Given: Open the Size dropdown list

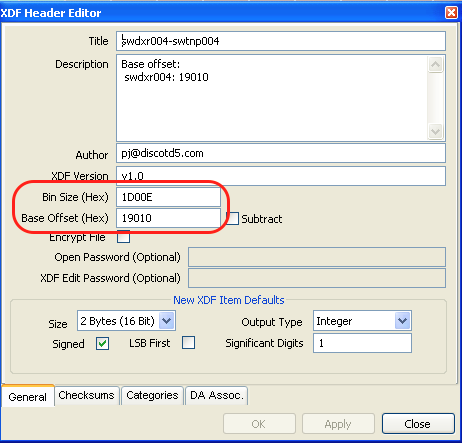Looking at the screenshot, I should tap(166, 321).
